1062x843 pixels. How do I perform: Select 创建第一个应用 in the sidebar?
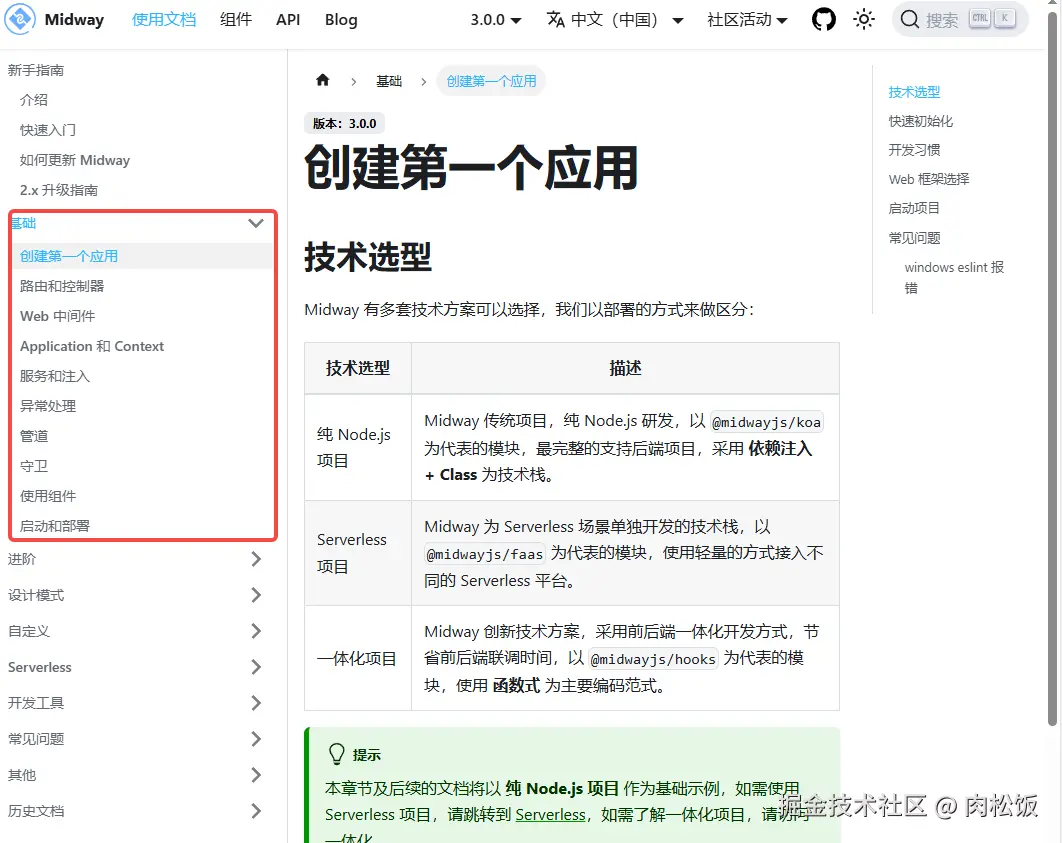68,256
